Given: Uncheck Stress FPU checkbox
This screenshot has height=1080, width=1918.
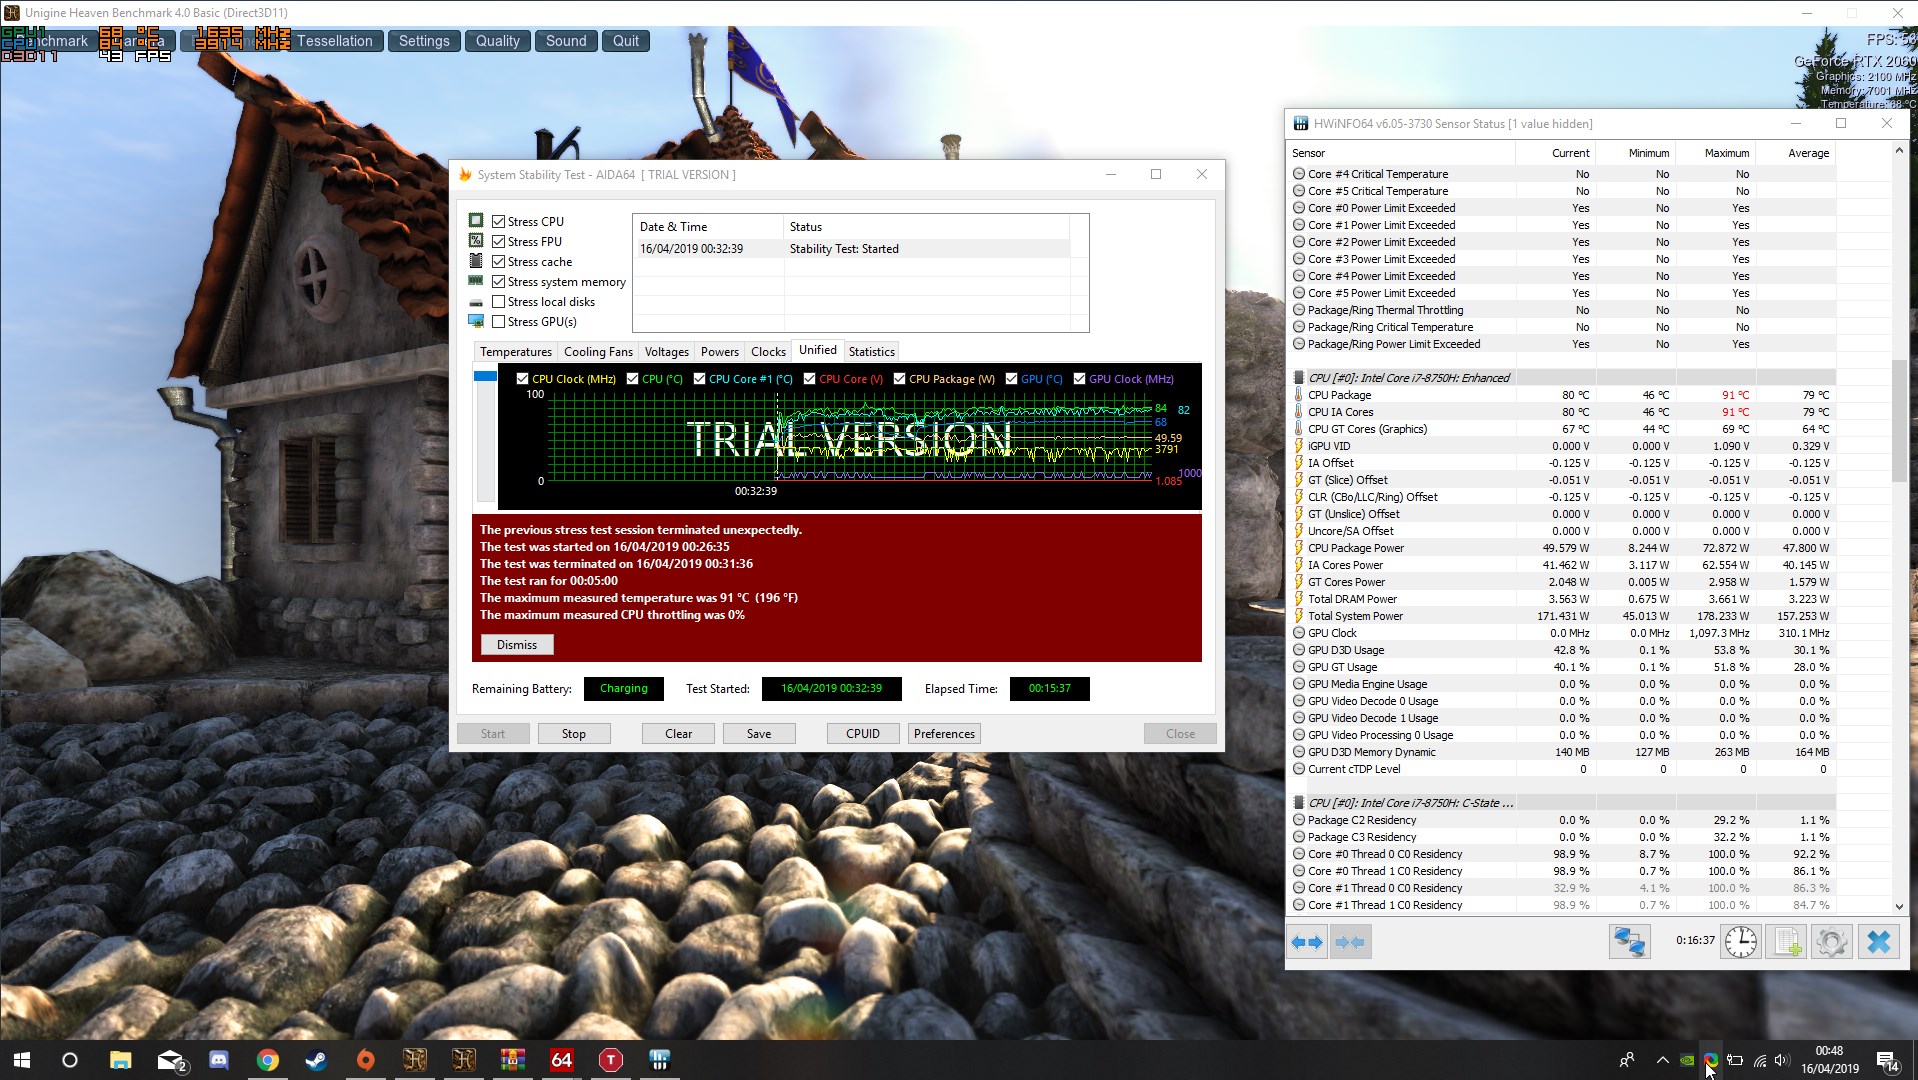Looking at the screenshot, I should [498, 241].
